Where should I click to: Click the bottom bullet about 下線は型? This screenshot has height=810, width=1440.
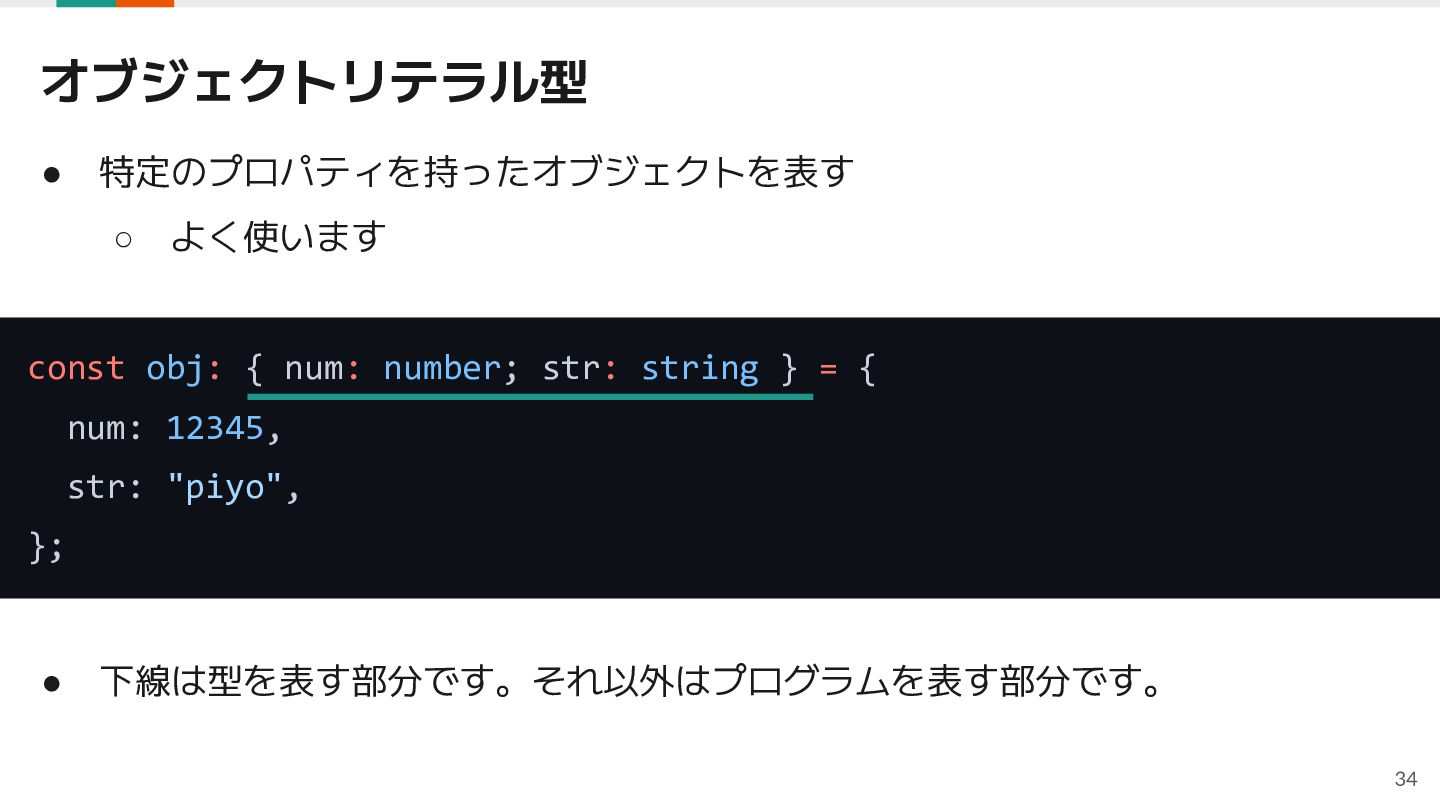[632, 682]
